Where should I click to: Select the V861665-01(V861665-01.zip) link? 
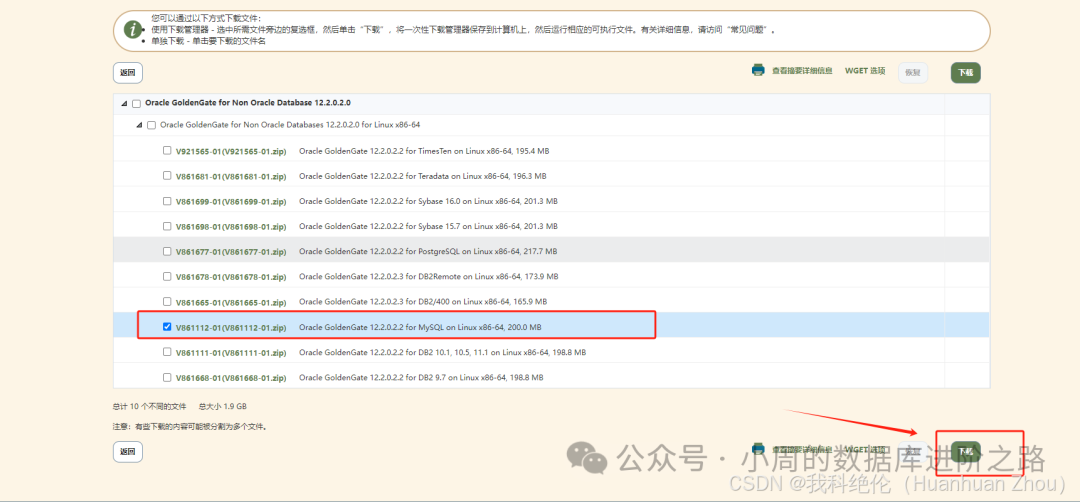[x=231, y=302]
